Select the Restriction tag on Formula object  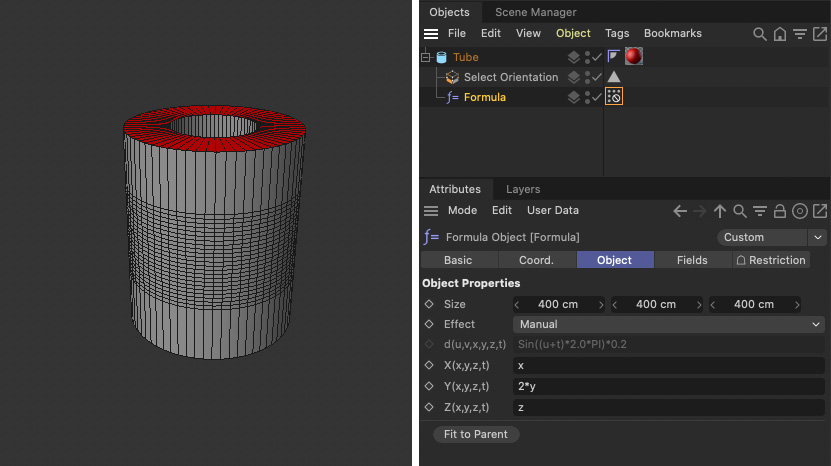pyautogui.click(x=614, y=97)
